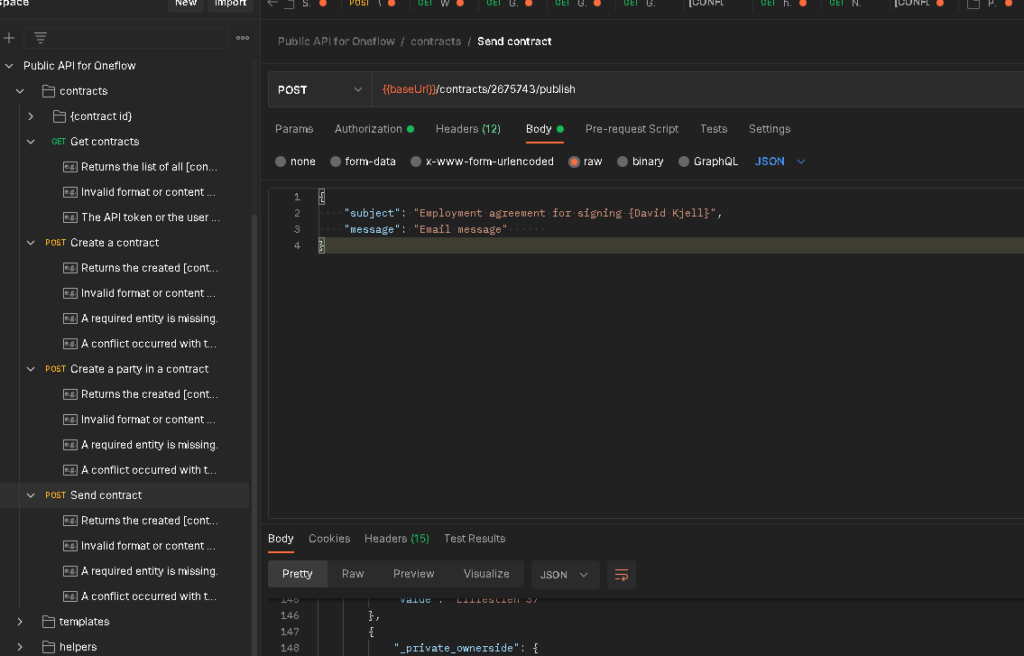Select the "form-data" body type radio
1024x656 pixels.
(x=336, y=161)
